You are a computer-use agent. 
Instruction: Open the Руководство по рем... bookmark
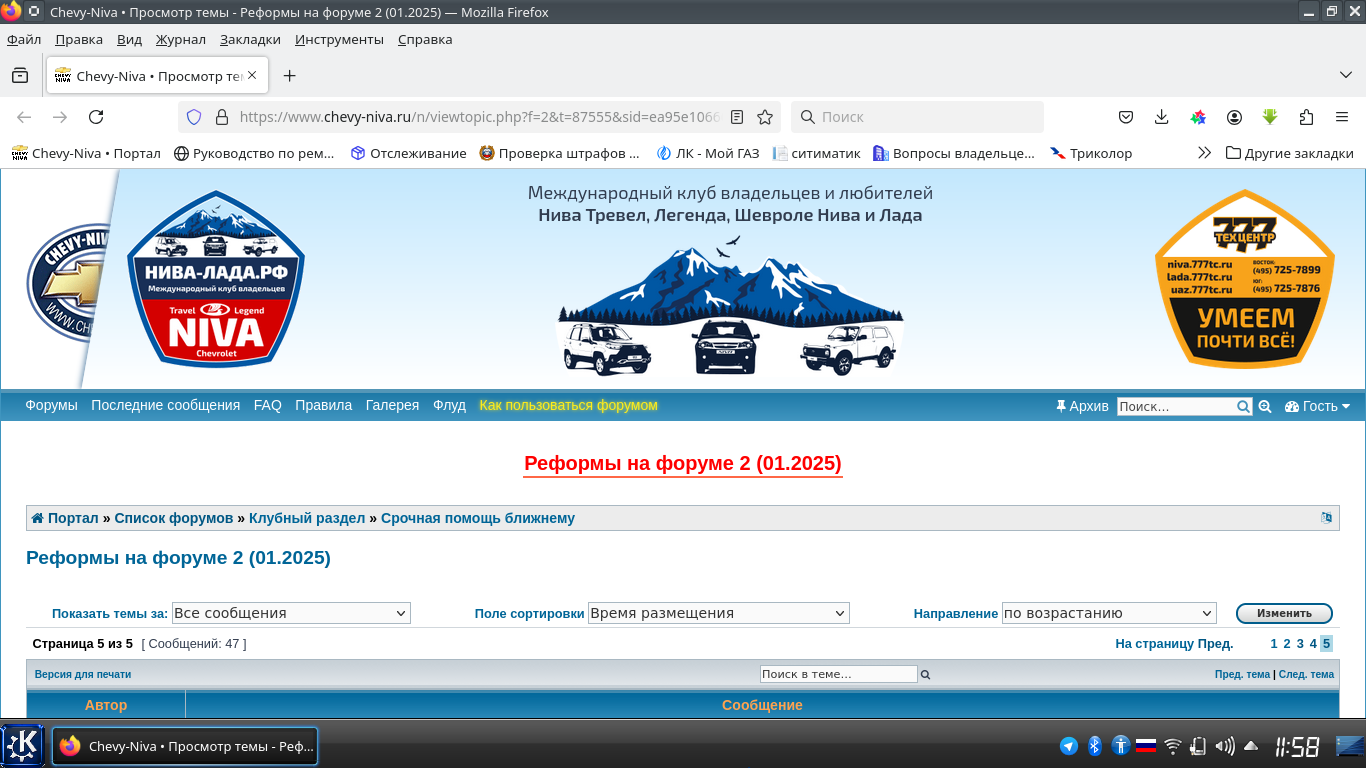(254, 153)
